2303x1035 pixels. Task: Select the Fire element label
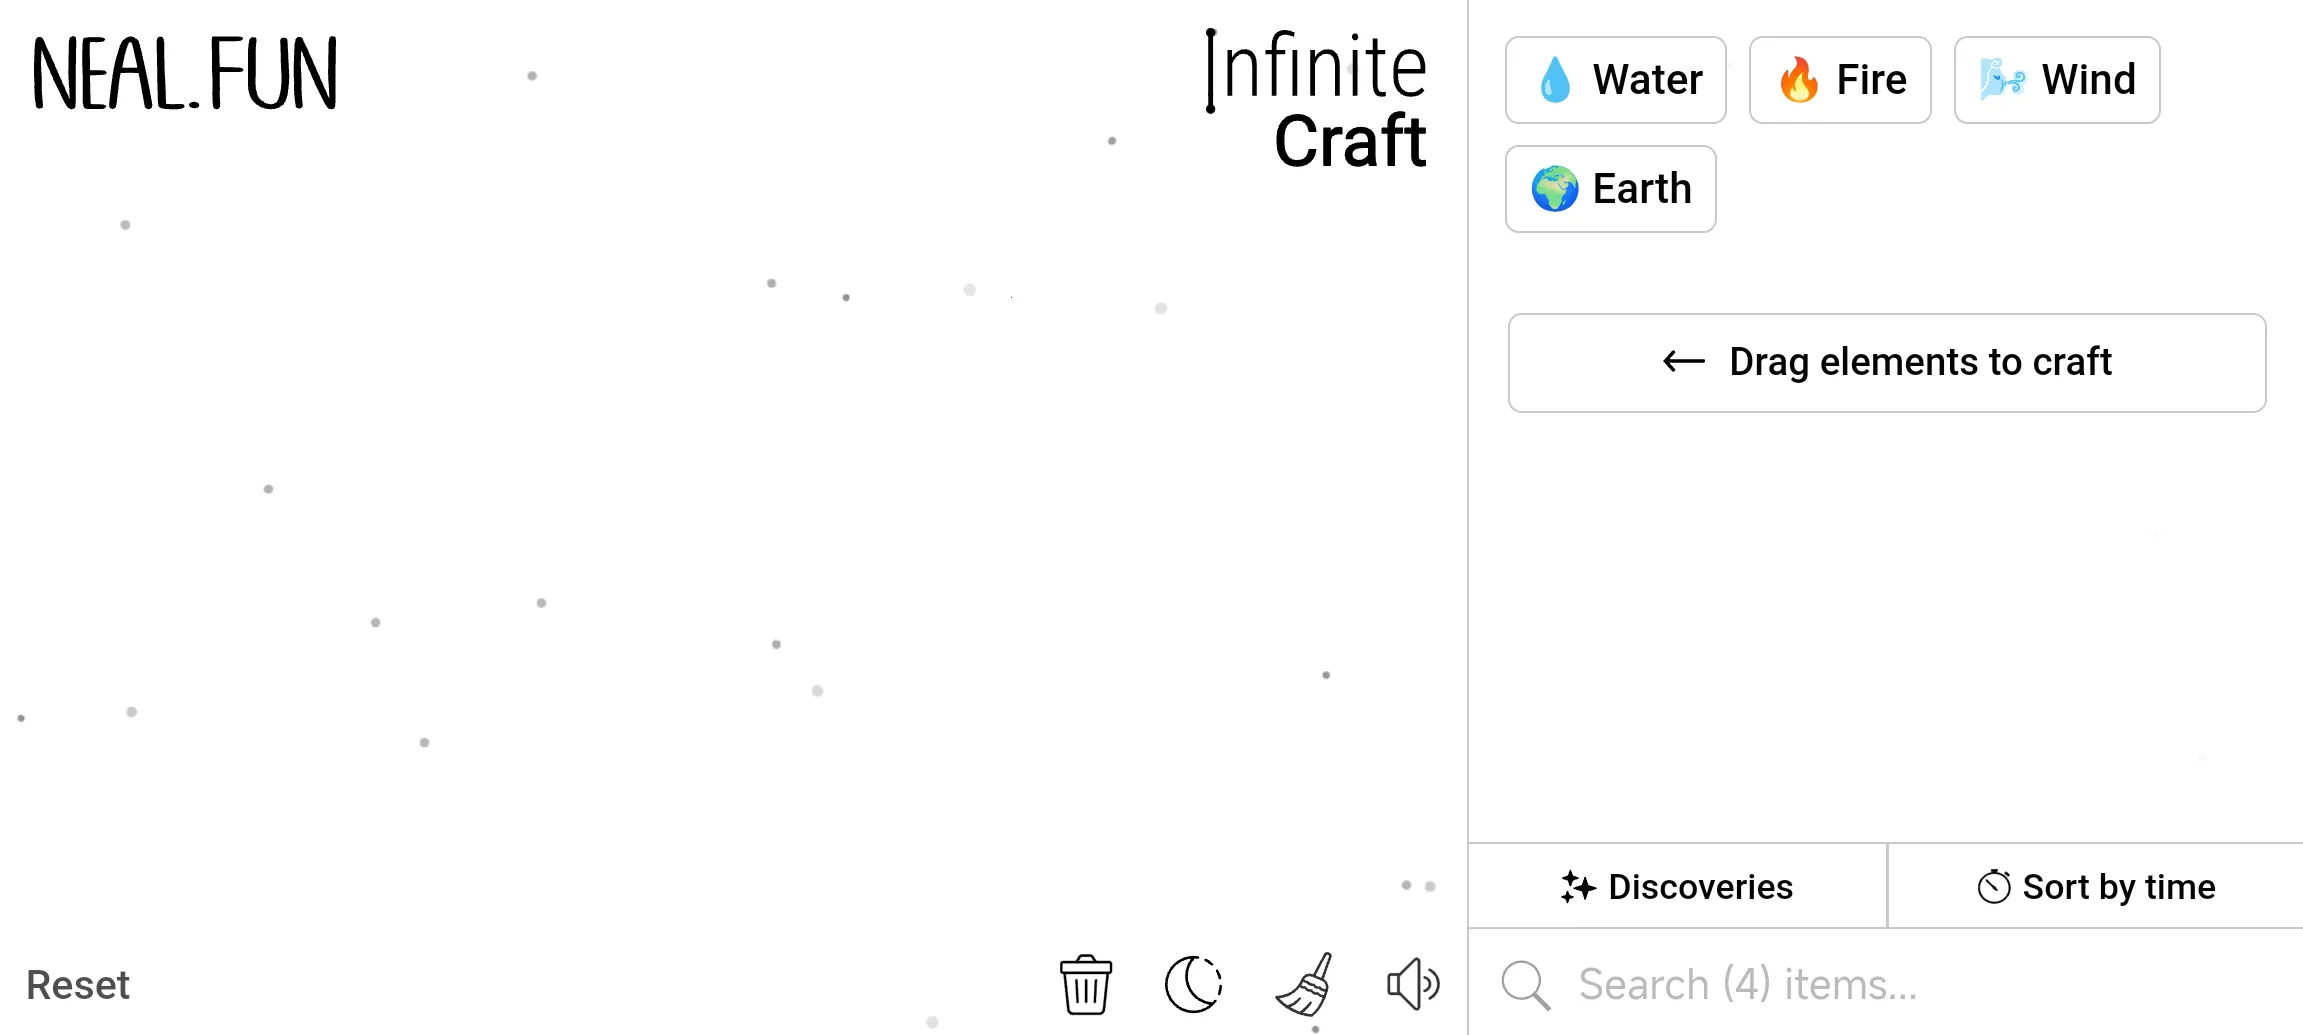[1871, 80]
